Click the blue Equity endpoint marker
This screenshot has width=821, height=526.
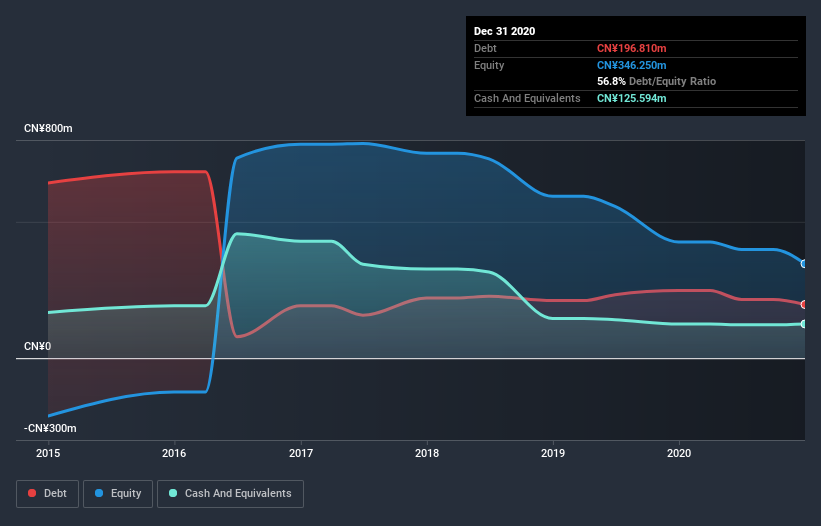[804, 264]
